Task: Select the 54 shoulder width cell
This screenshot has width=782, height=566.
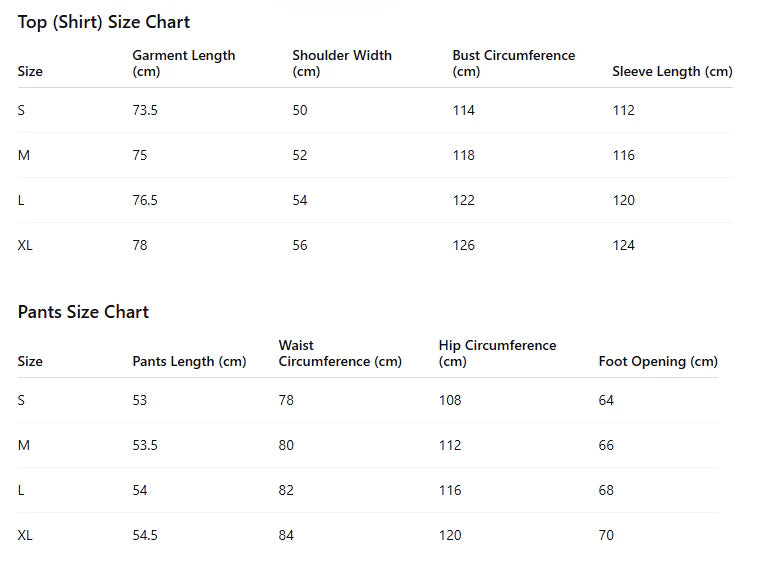Action: point(300,200)
